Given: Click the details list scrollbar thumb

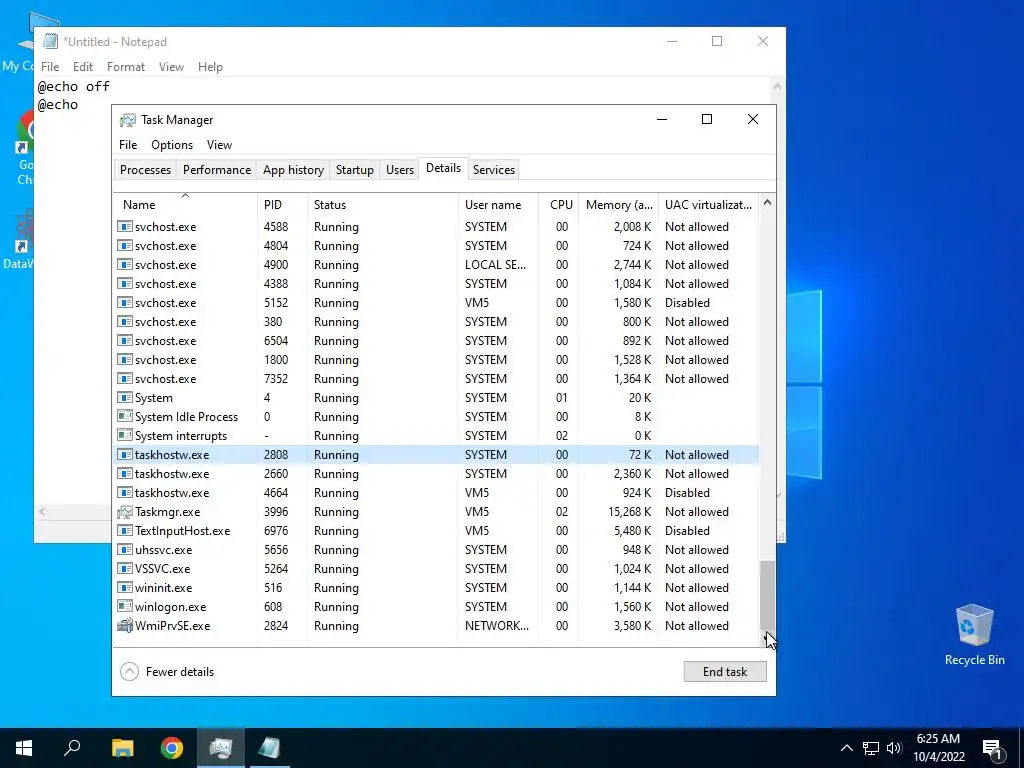Looking at the screenshot, I should pyautogui.click(x=767, y=594).
